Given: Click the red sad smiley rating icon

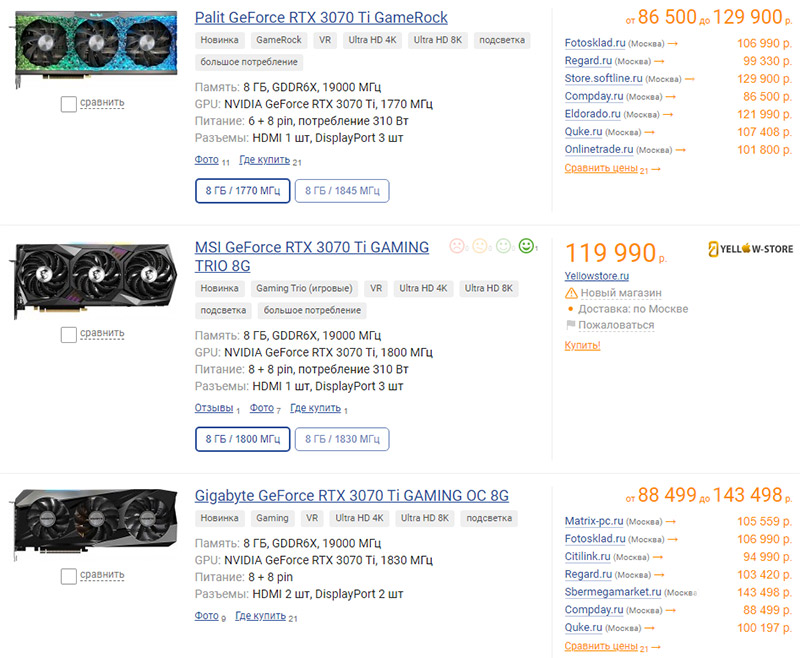Looking at the screenshot, I should click(x=456, y=245).
